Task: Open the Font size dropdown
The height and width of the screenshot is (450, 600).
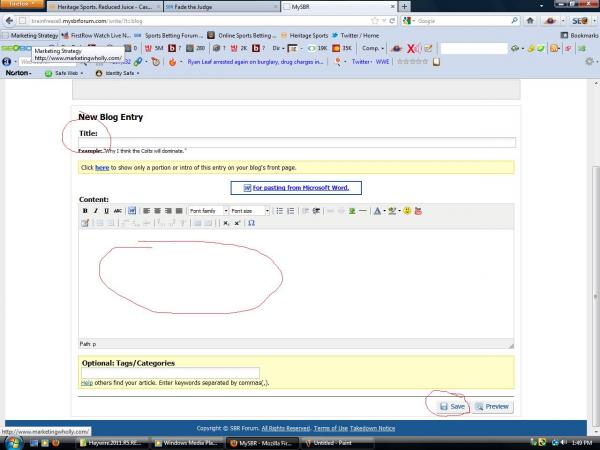Action: pos(250,211)
